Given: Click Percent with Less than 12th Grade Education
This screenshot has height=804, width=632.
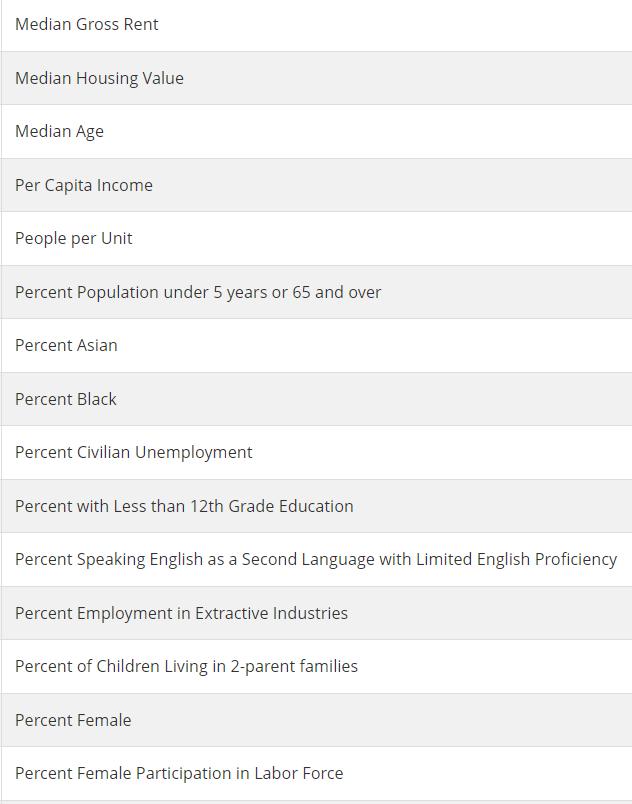Looking at the screenshot, I should pyautogui.click(x=316, y=506).
